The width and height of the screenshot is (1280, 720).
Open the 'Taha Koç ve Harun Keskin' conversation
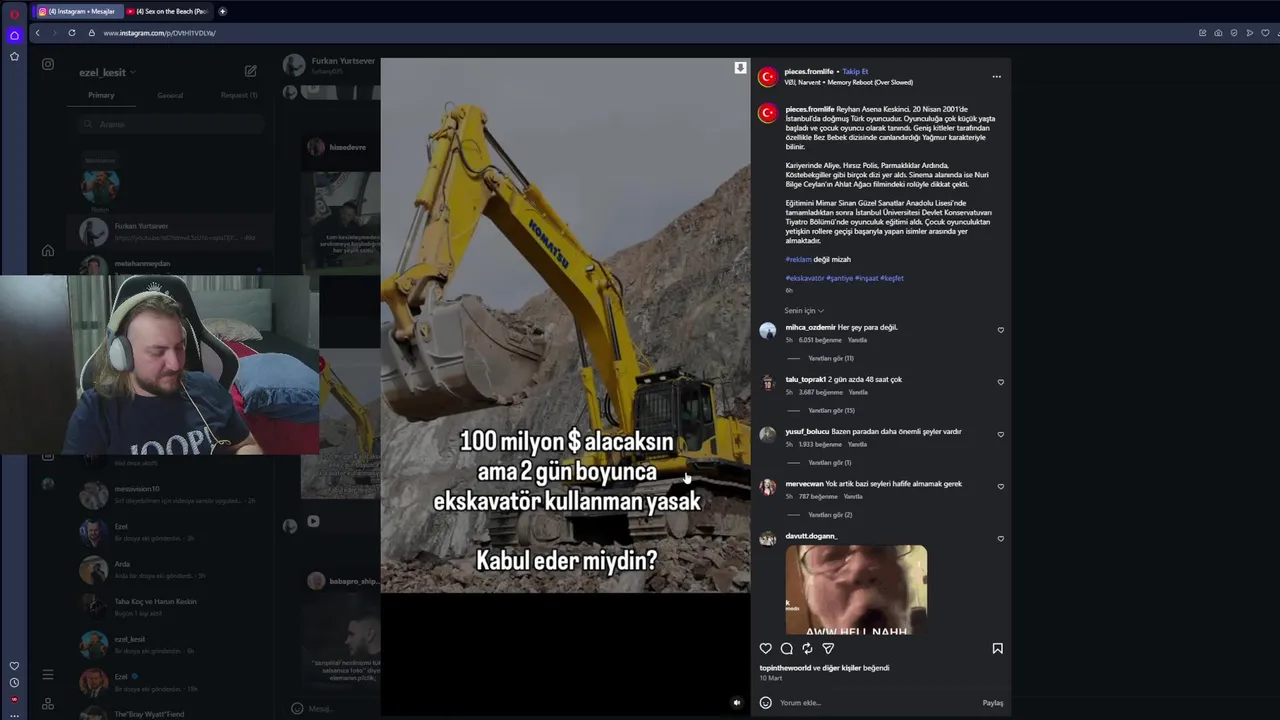(x=171, y=607)
